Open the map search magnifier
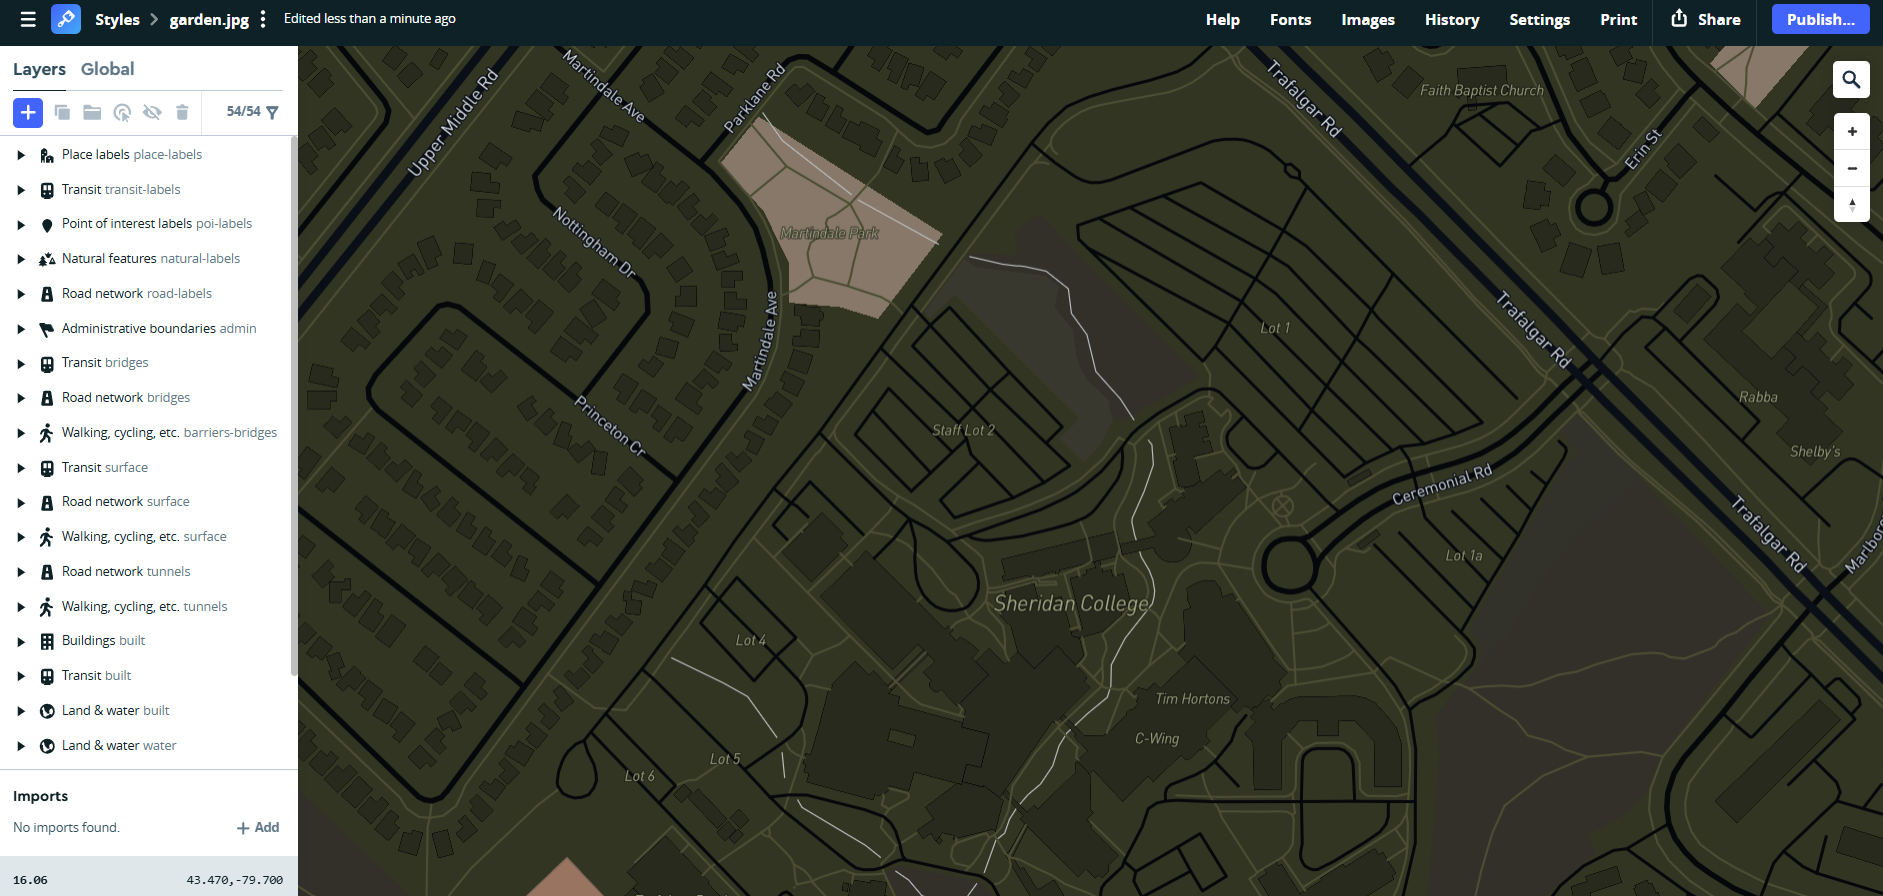1883x896 pixels. click(x=1851, y=80)
